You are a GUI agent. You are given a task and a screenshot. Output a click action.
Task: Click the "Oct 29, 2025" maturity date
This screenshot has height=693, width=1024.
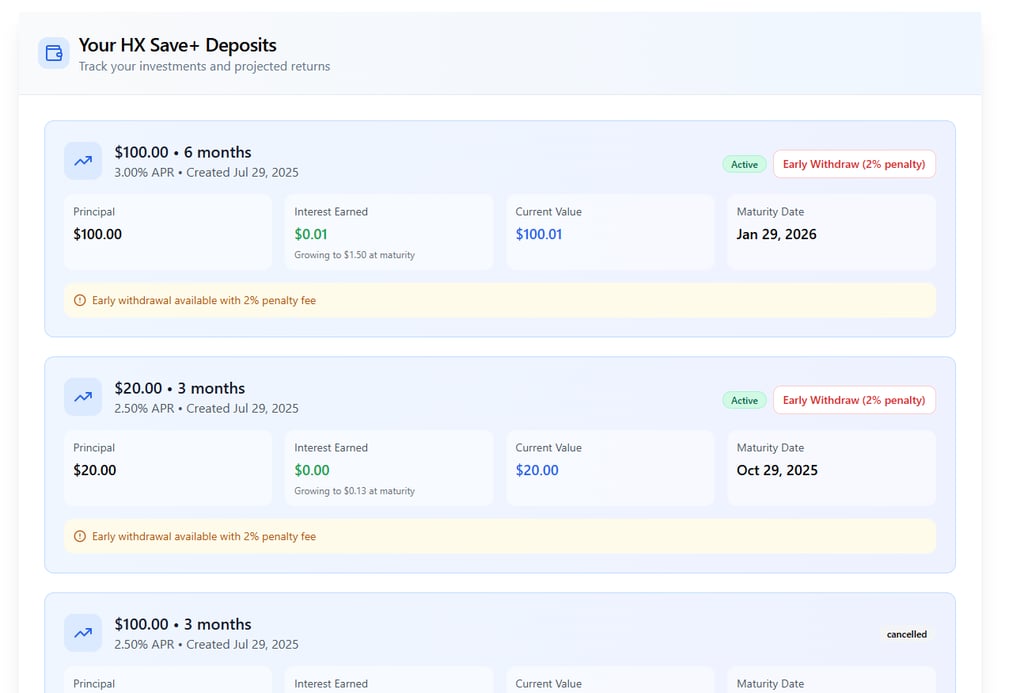pos(777,470)
